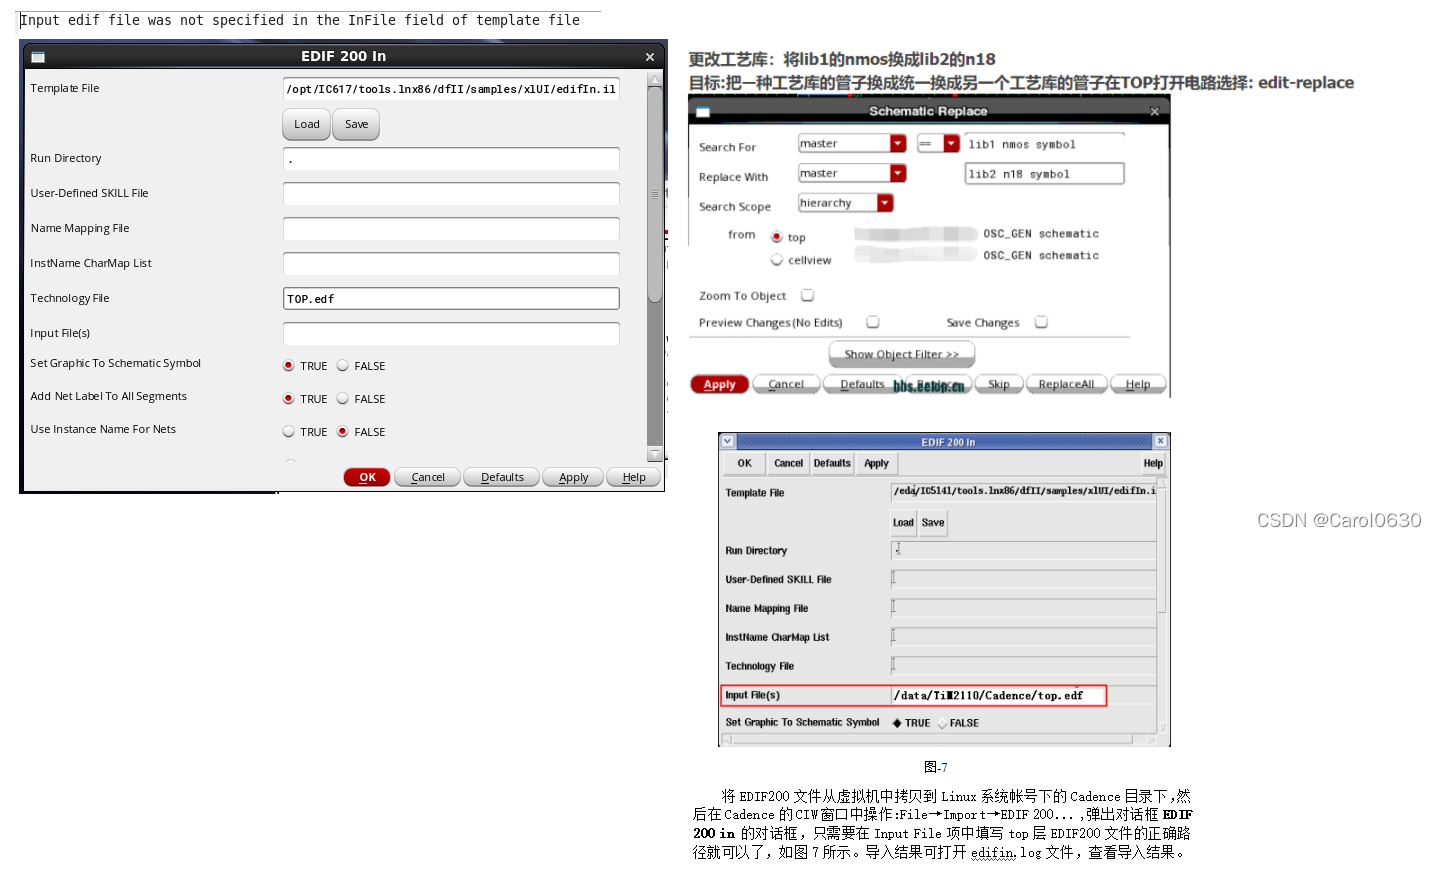Close the IC617 EDIF 200 In dialog
Viewport: 1437px width, 879px height.
click(x=650, y=57)
